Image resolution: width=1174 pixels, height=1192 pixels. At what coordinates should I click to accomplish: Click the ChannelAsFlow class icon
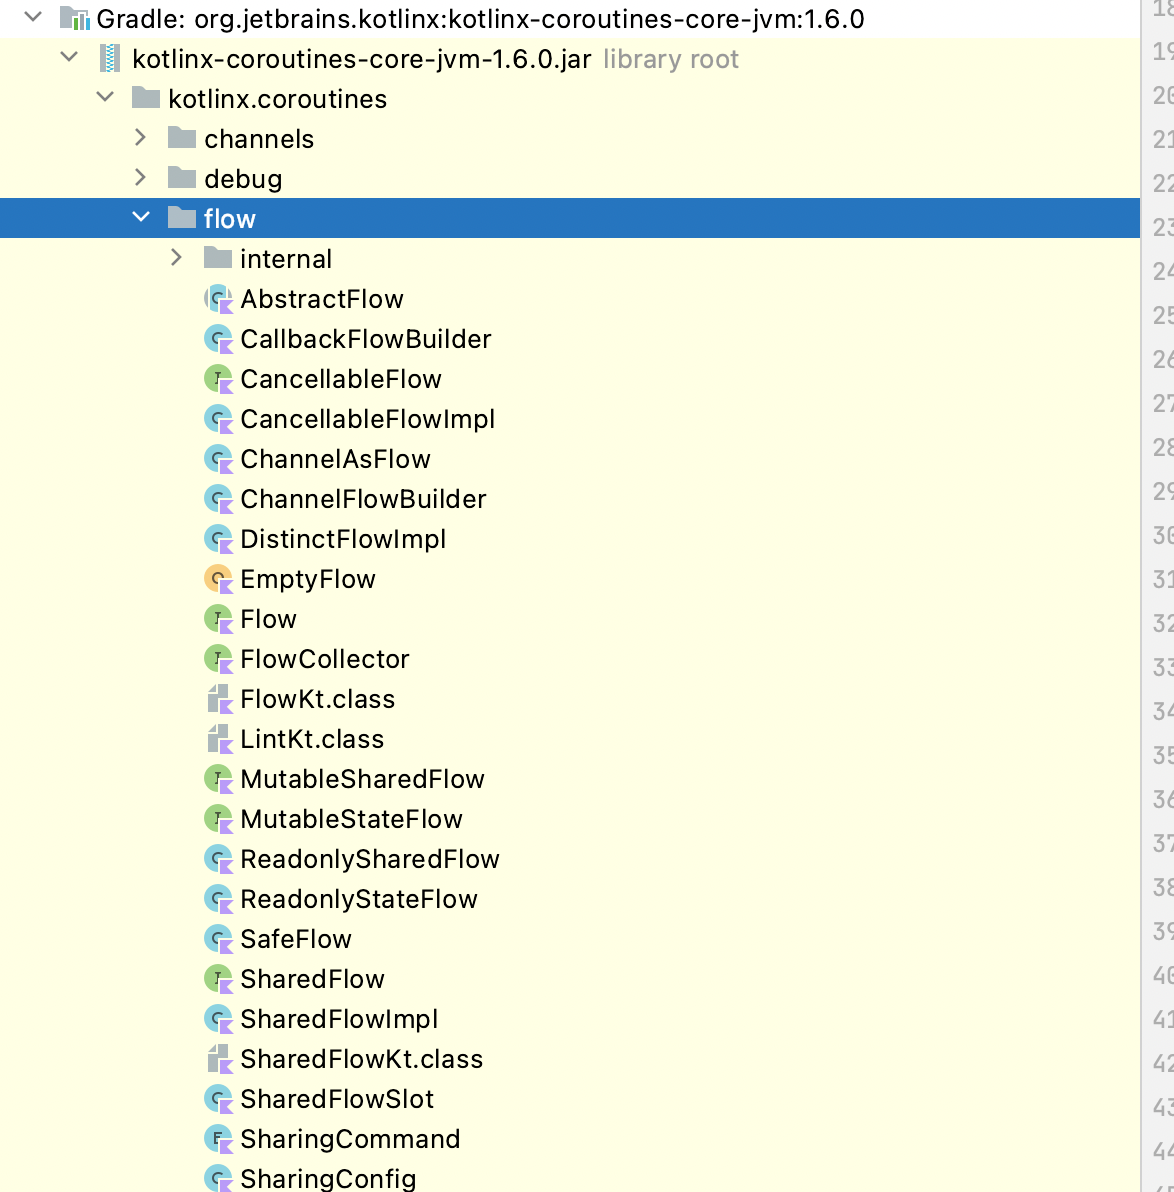coord(219,459)
